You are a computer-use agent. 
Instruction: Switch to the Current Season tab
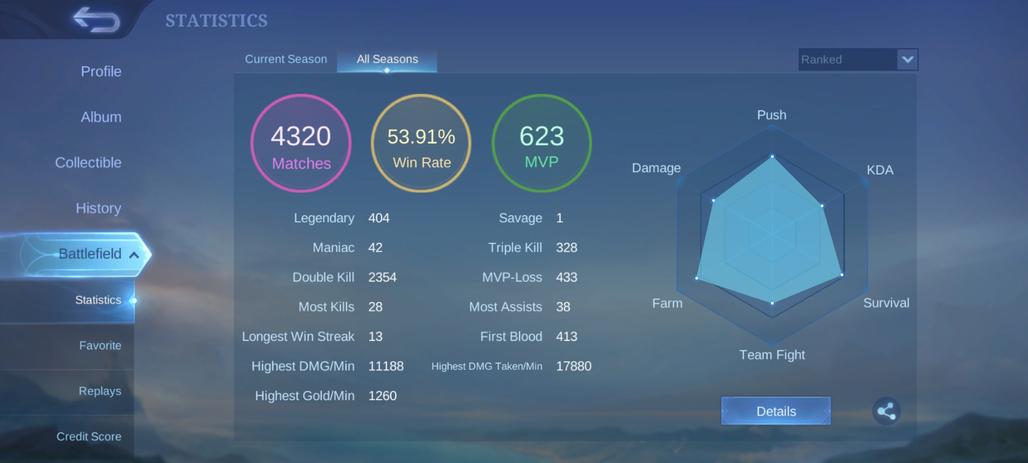[286, 59]
